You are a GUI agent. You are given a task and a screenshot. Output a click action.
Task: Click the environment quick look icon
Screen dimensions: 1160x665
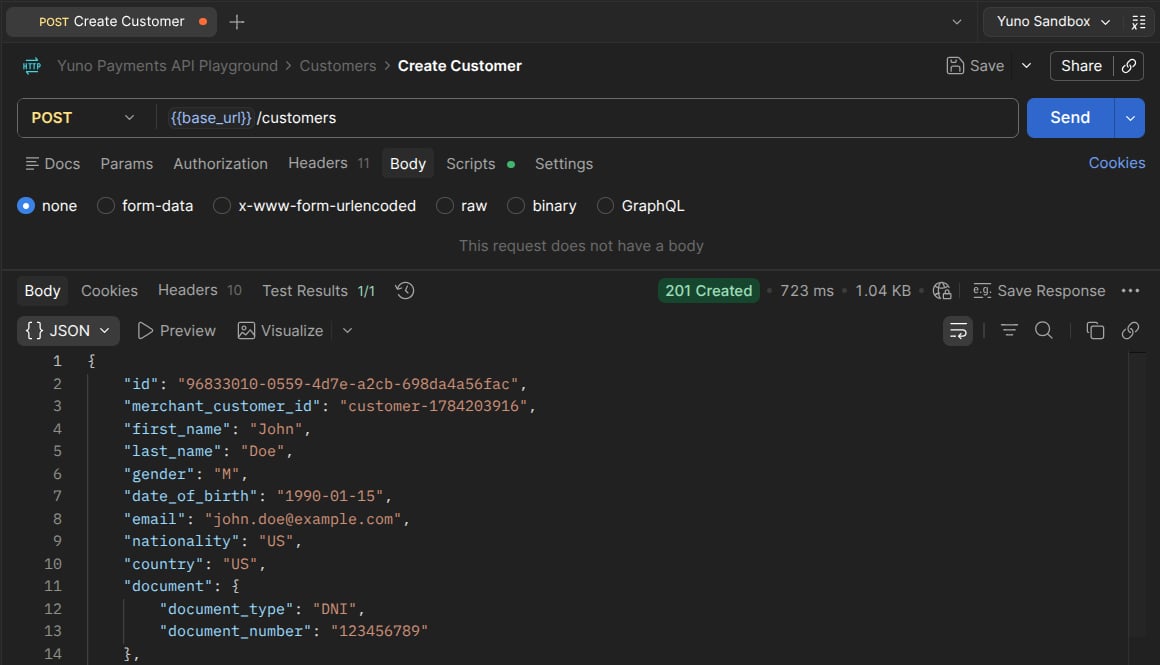pyautogui.click(x=1139, y=22)
